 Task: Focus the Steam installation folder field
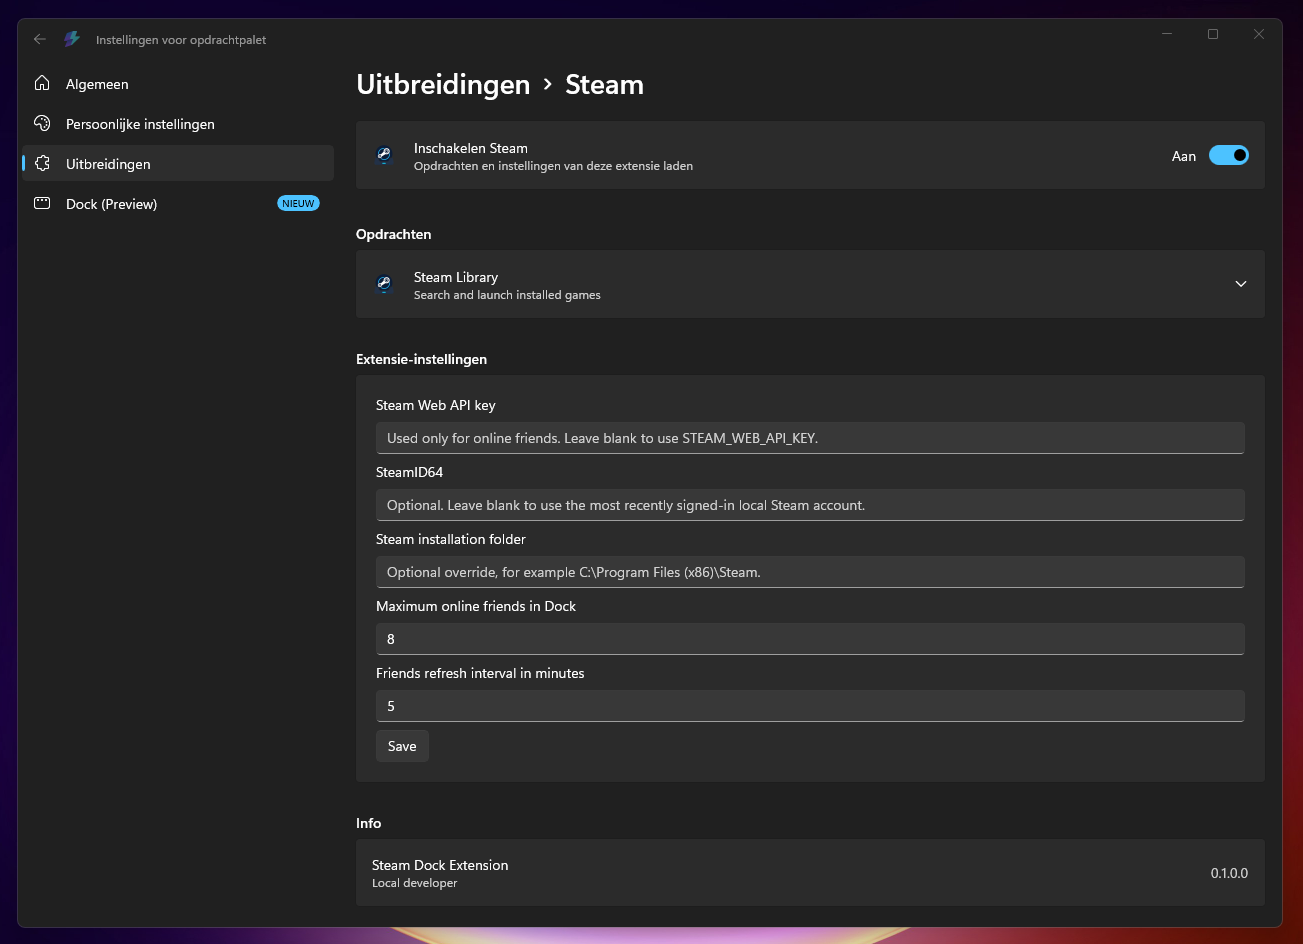(810, 572)
